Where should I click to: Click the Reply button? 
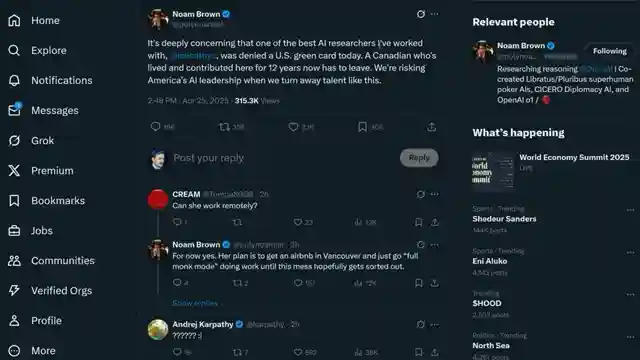pos(419,158)
